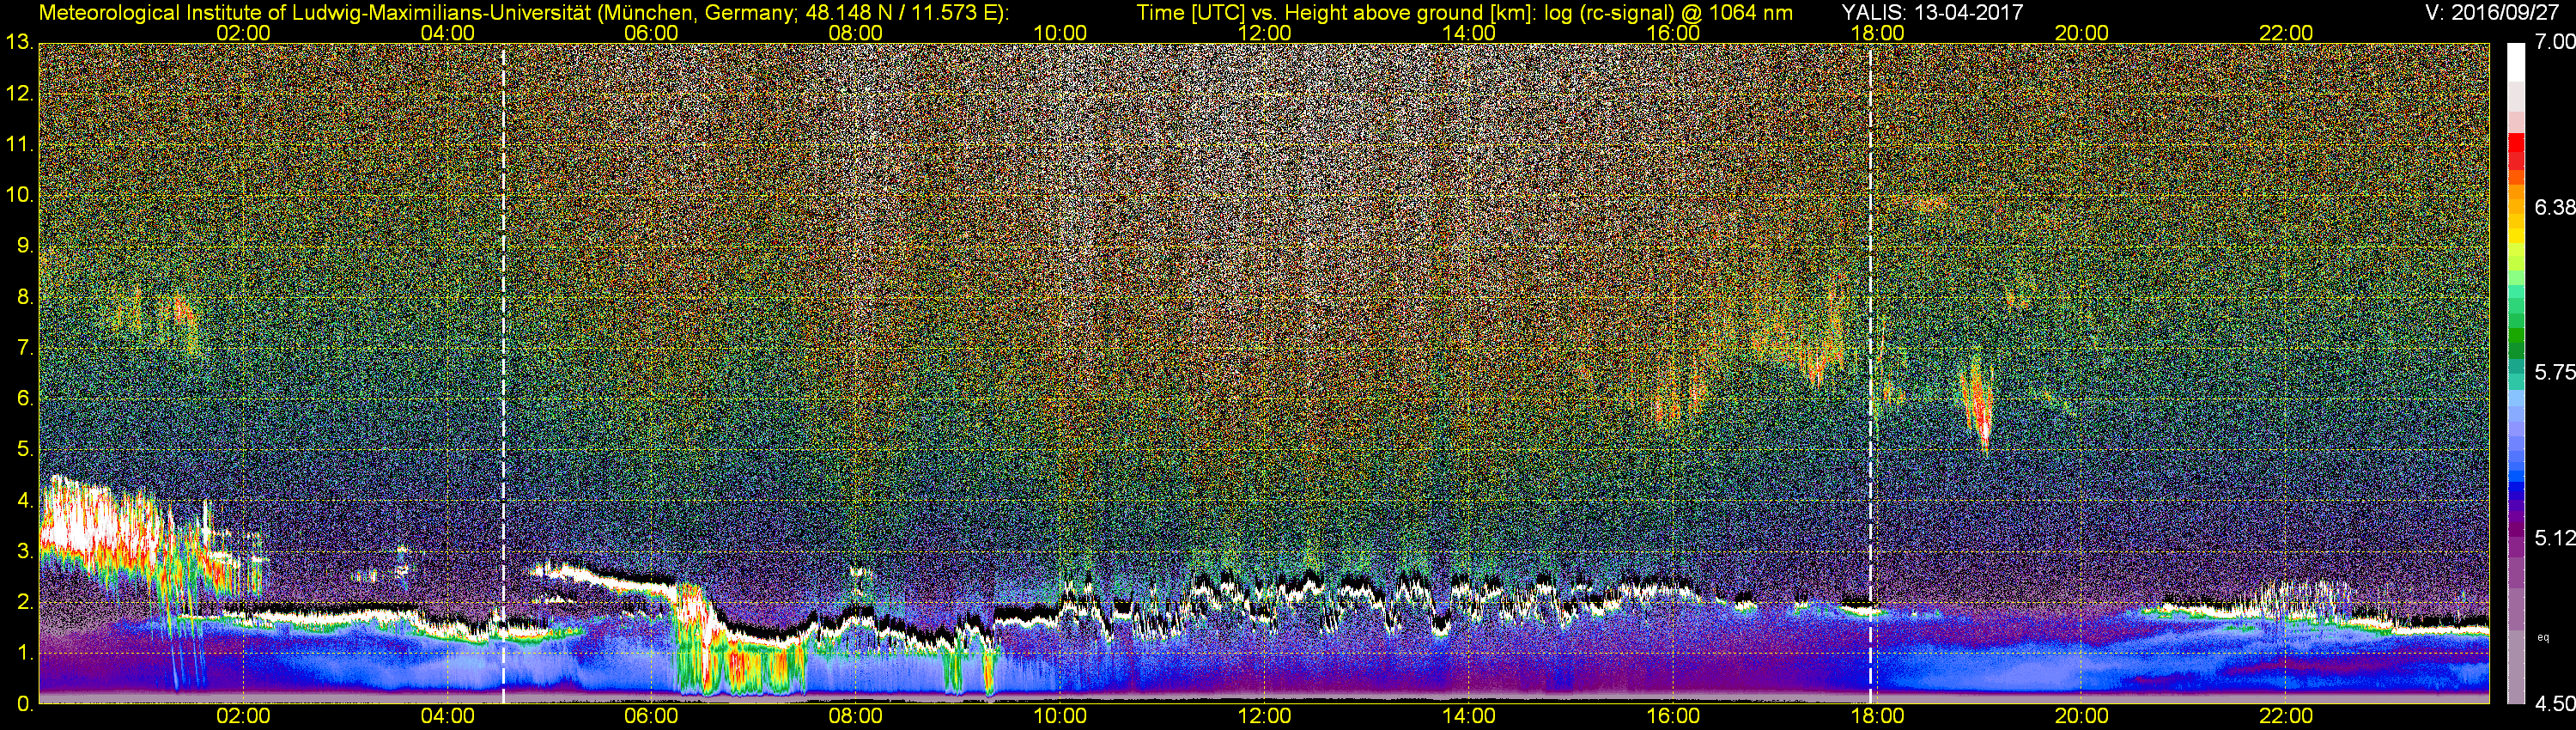Image resolution: width=2576 pixels, height=730 pixels.
Task: Click the 6.38 label on the color scale
Action: 2554,207
